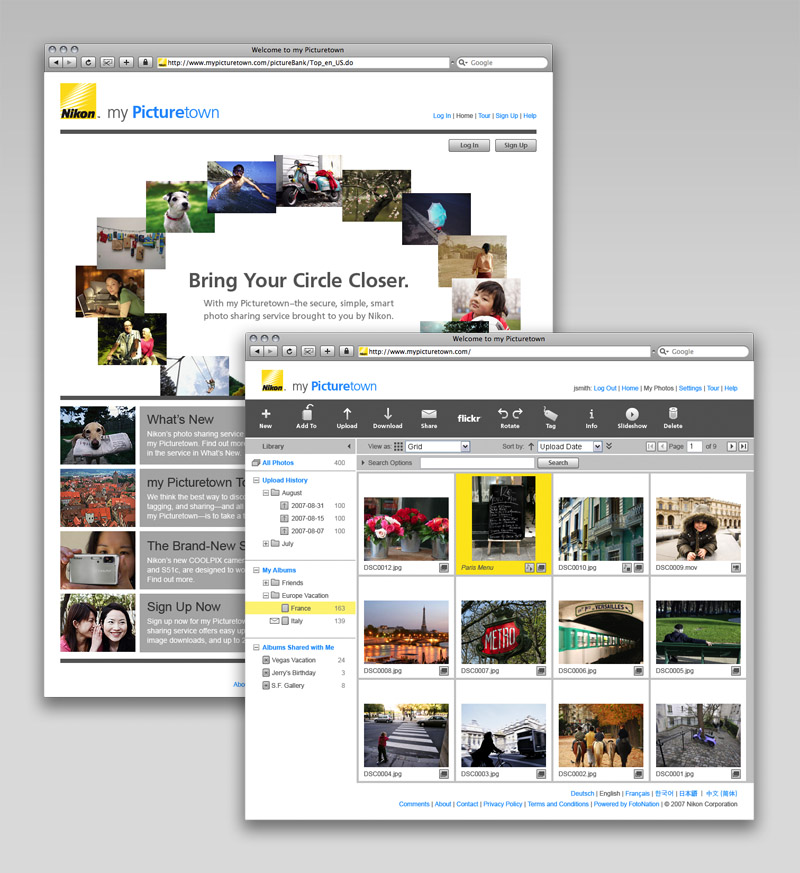Click icon under DSC0012.jpg thumbnail

pyautogui.click(x=444, y=568)
